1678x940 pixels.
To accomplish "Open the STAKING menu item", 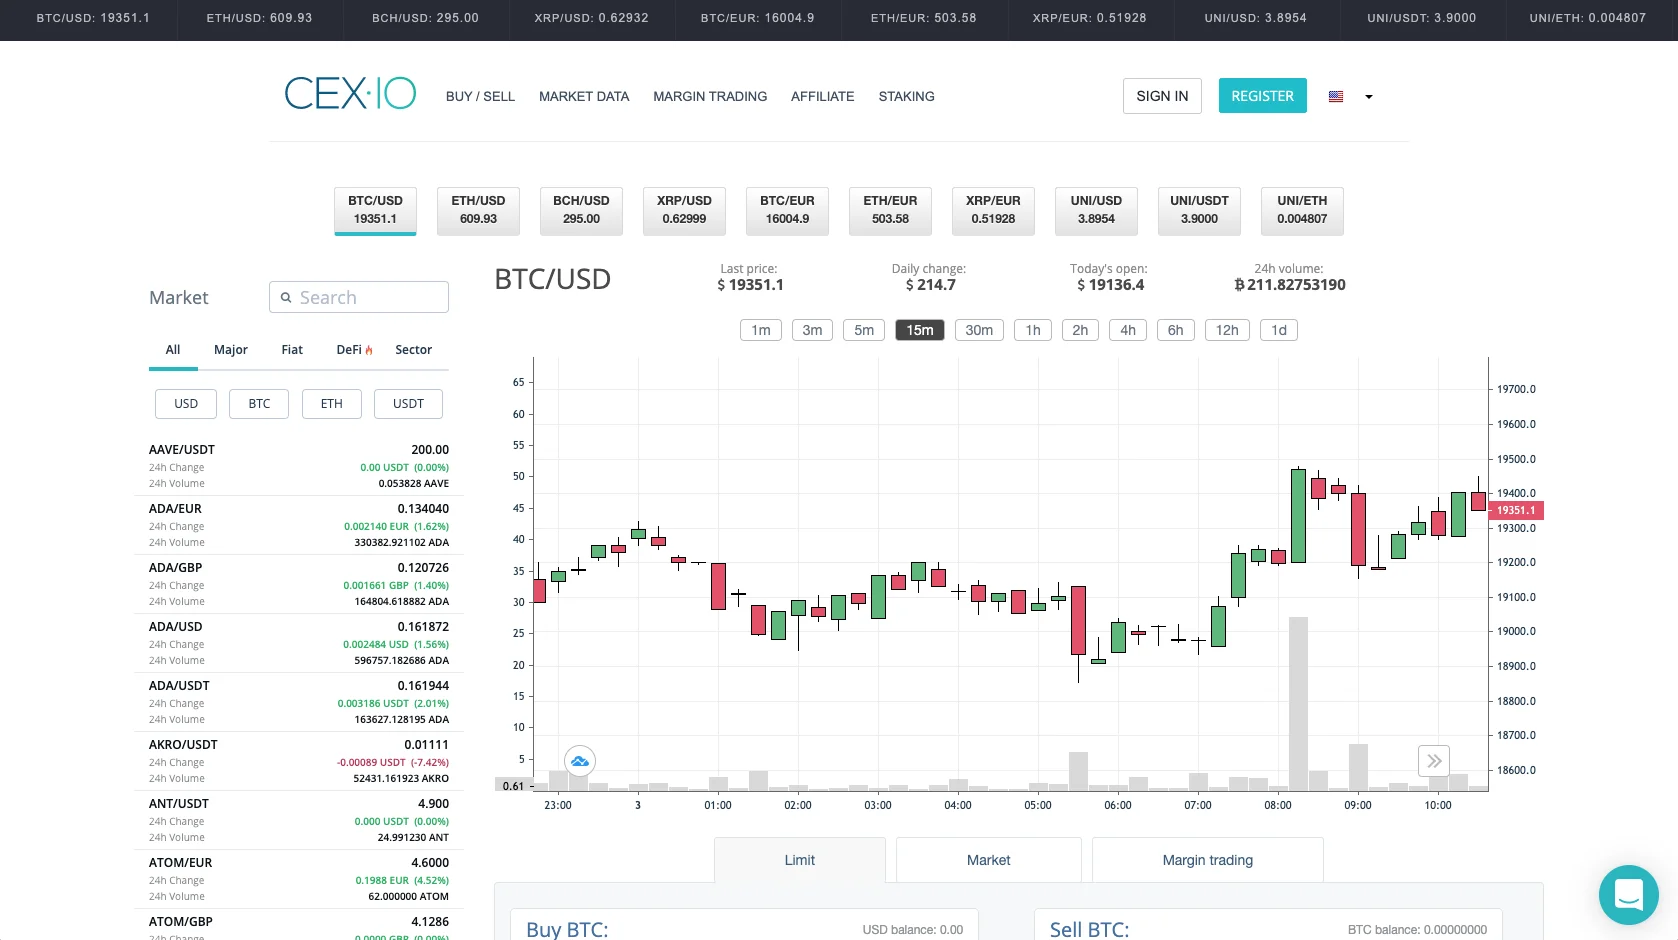I will [906, 96].
